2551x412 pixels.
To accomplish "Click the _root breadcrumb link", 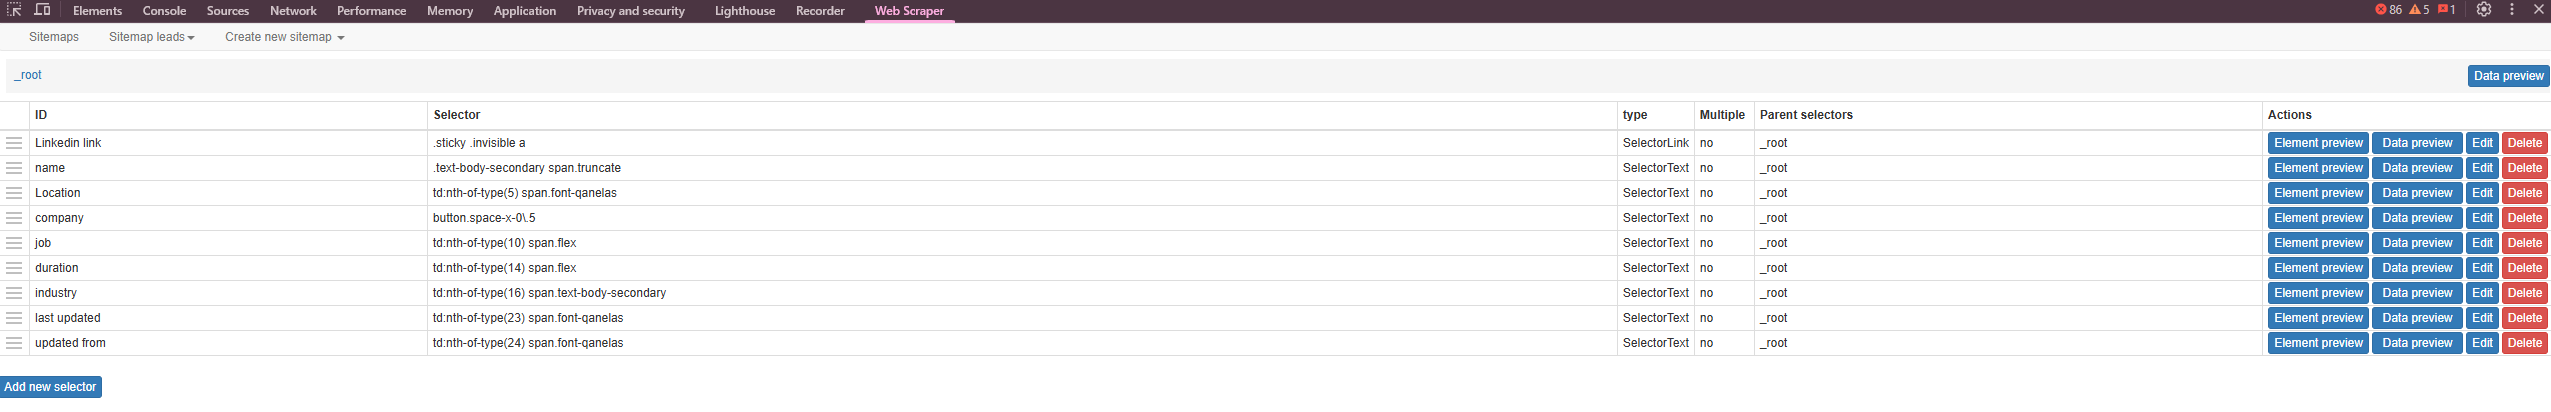I will (29, 75).
